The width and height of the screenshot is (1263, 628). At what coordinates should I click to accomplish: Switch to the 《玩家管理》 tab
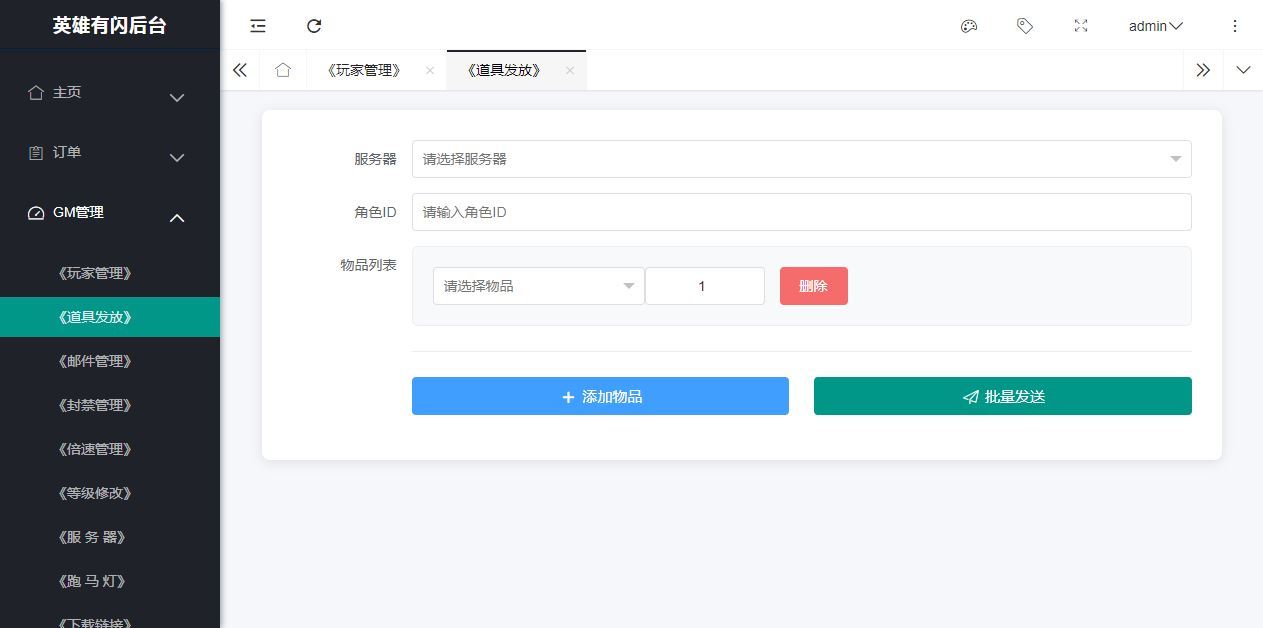(x=365, y=70)
